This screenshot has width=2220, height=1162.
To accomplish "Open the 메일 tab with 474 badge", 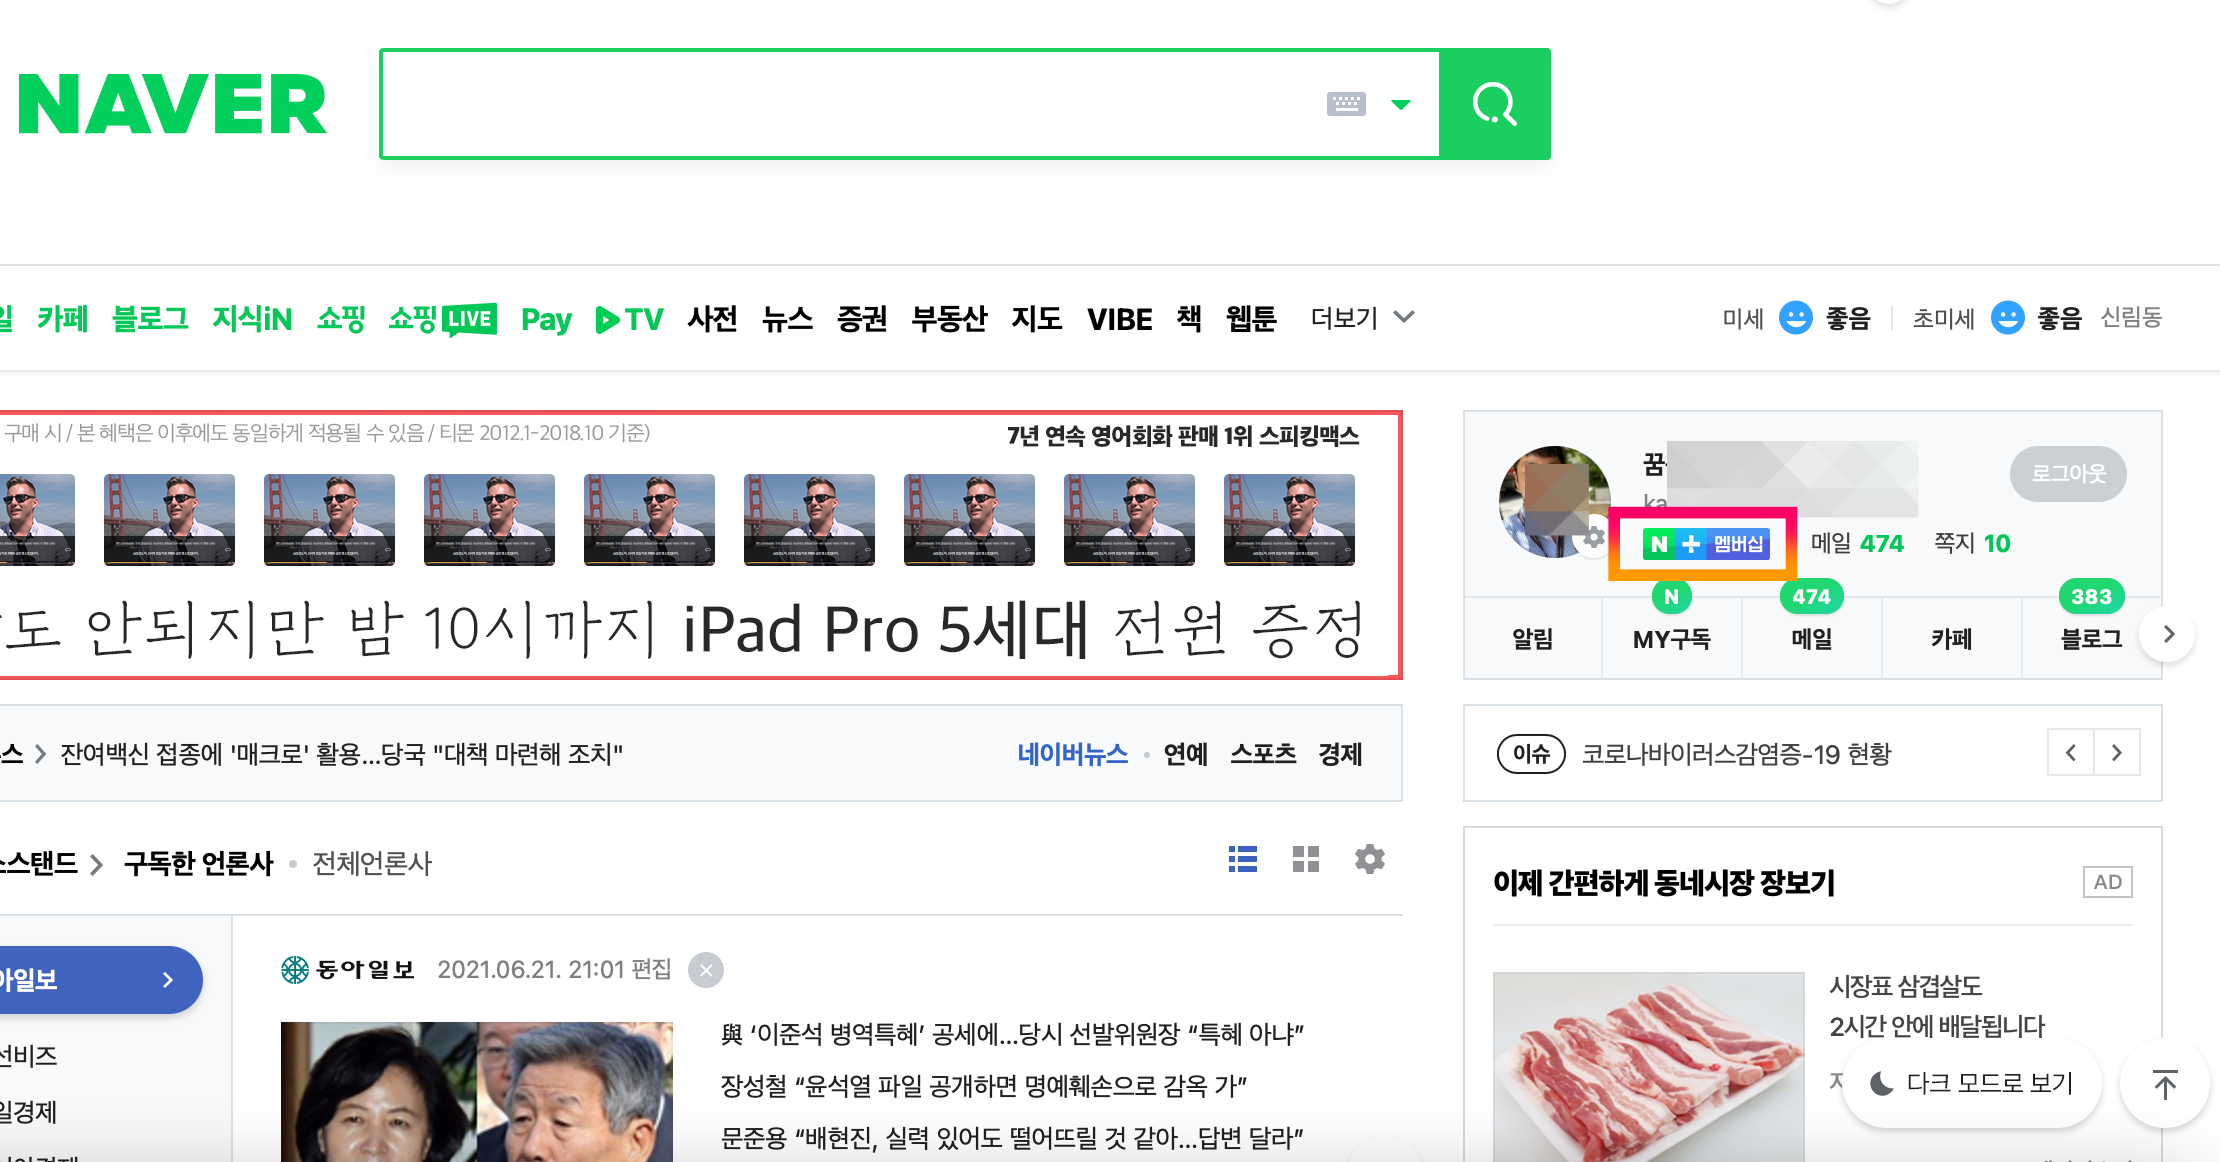I will point(1812,638).
